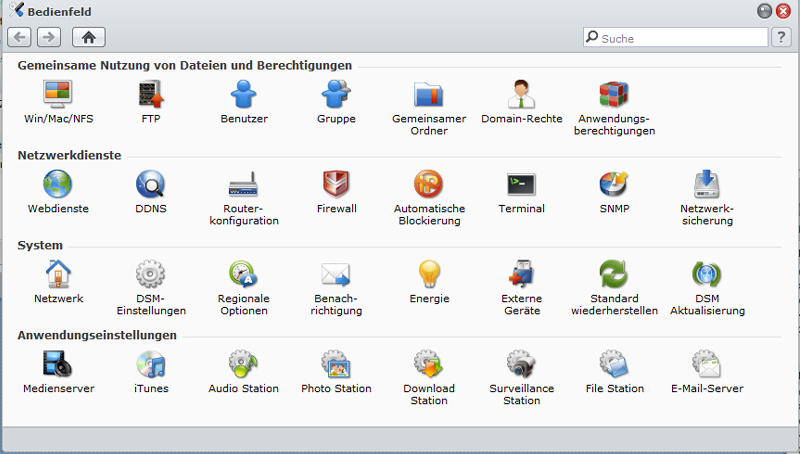Open the Routerkonfiguration icon
This screenshot has width=800, height=454.
click(x=244, y=184)
